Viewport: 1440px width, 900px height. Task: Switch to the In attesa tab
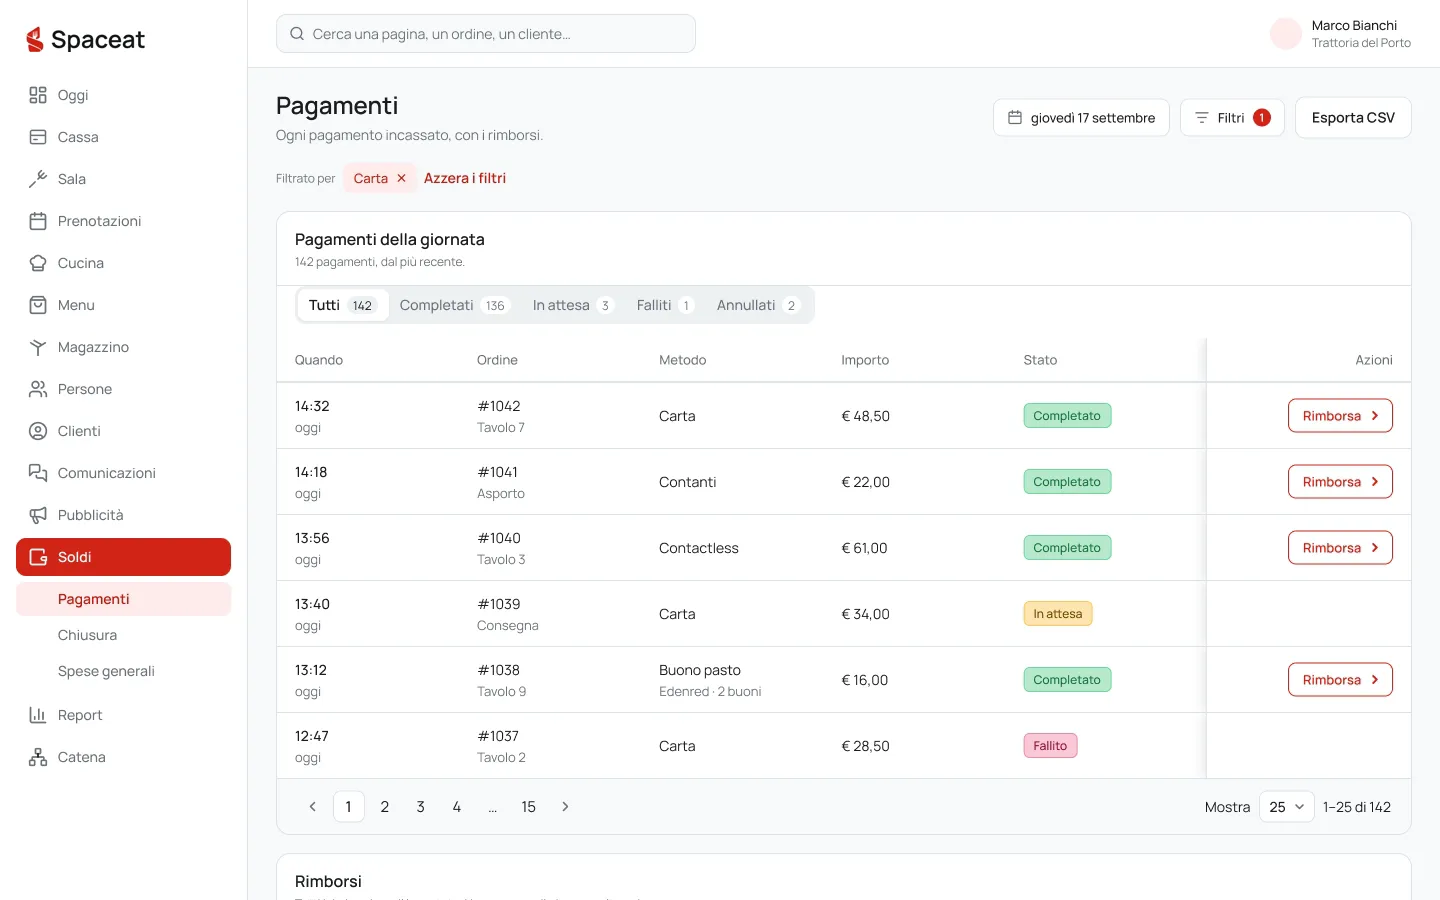point(572,305)
